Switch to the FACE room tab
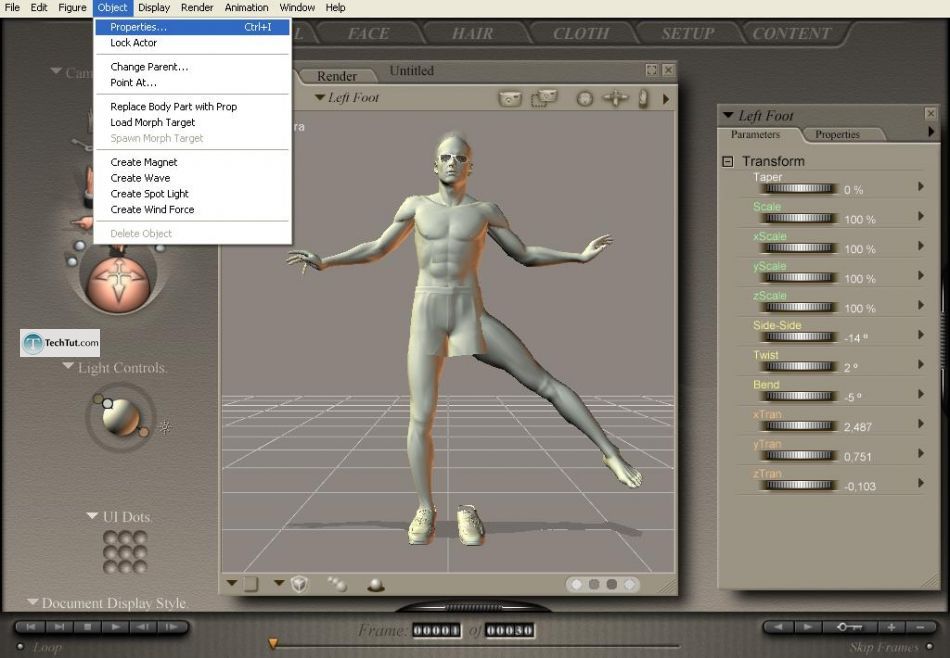 coord(368,33)
